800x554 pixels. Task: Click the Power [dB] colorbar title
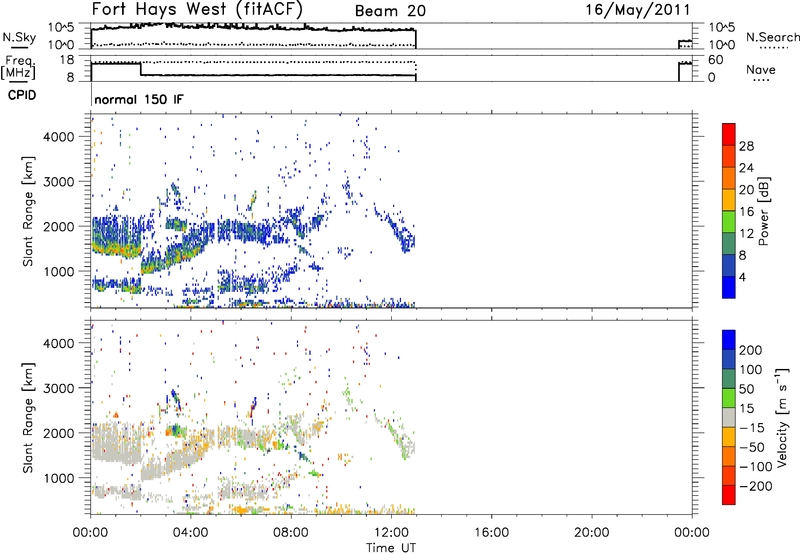pyautogui.click(x=764, y=211)
